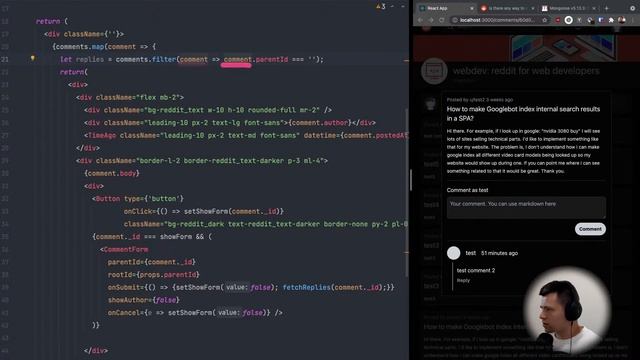Image resolution: width=640 pixels, height=360 pixels.
Task: Close the Mongoose tab
Action: point(594,8)
